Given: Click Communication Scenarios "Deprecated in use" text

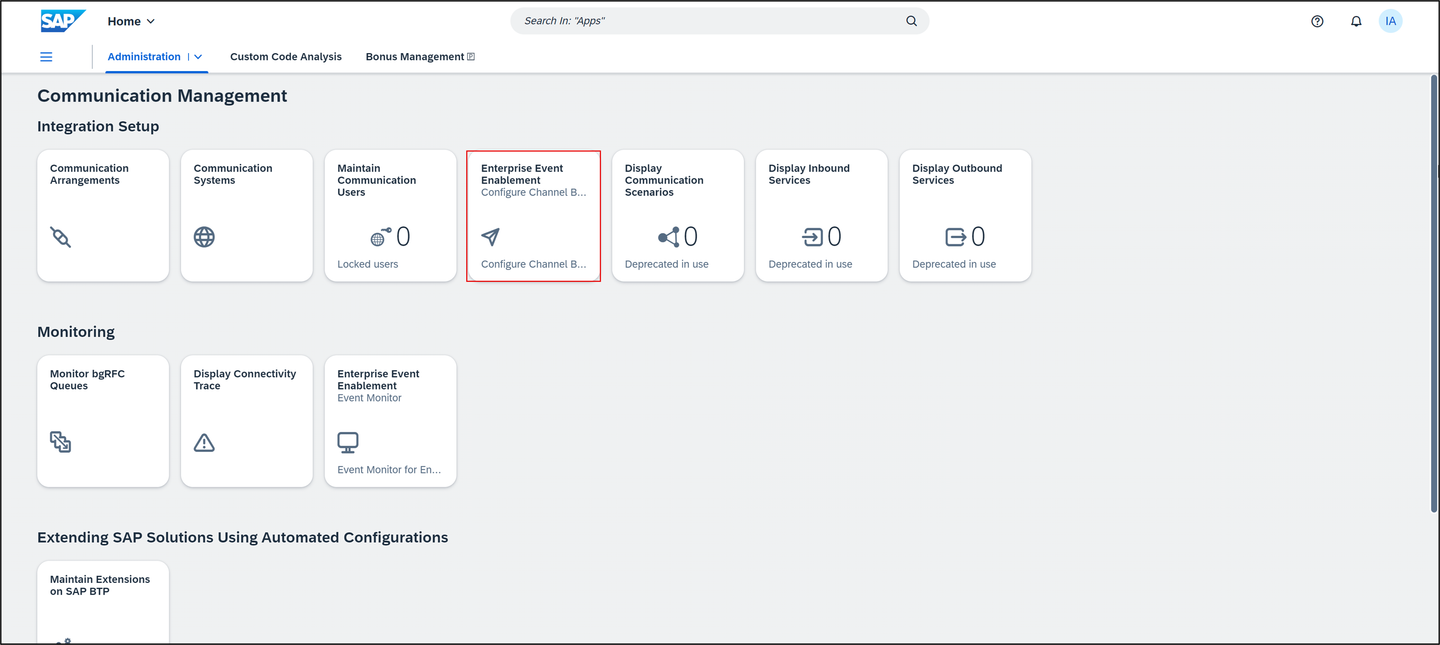Looking at the screenshot, I should click(667, 264).
